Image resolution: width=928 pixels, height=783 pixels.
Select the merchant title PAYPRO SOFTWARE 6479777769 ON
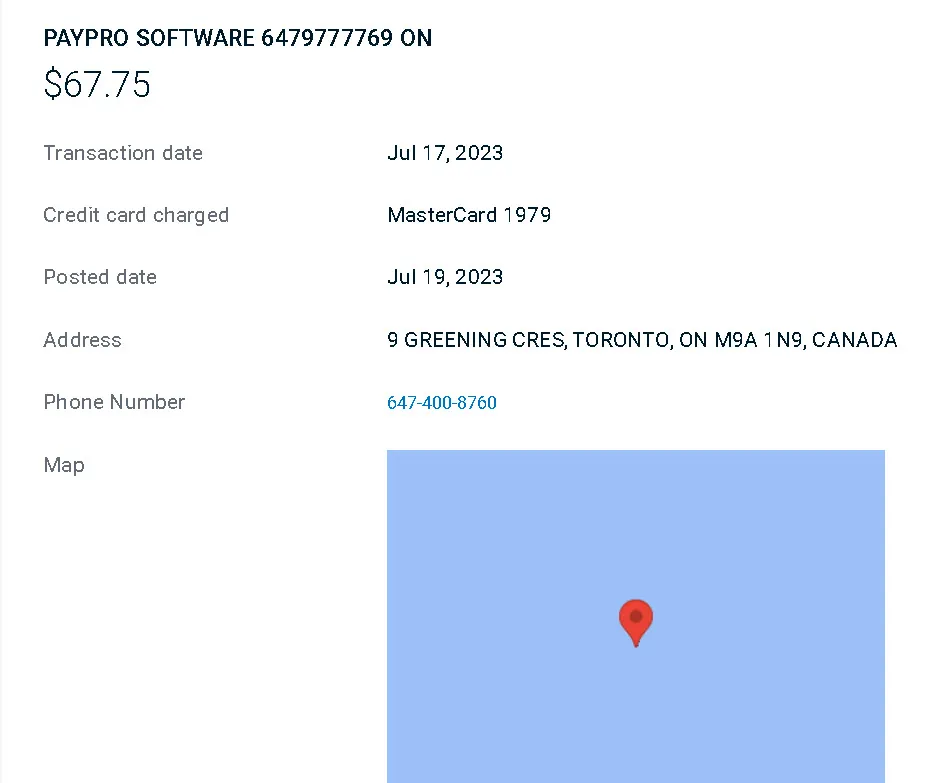pyautogui.click(x=237, y=38)
